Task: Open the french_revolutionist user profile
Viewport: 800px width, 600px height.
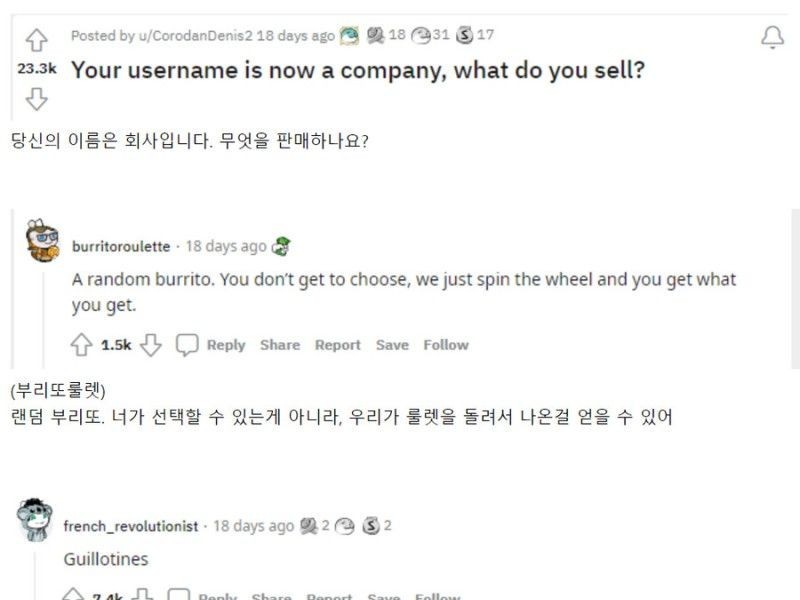Action: [x=132, y=526]
